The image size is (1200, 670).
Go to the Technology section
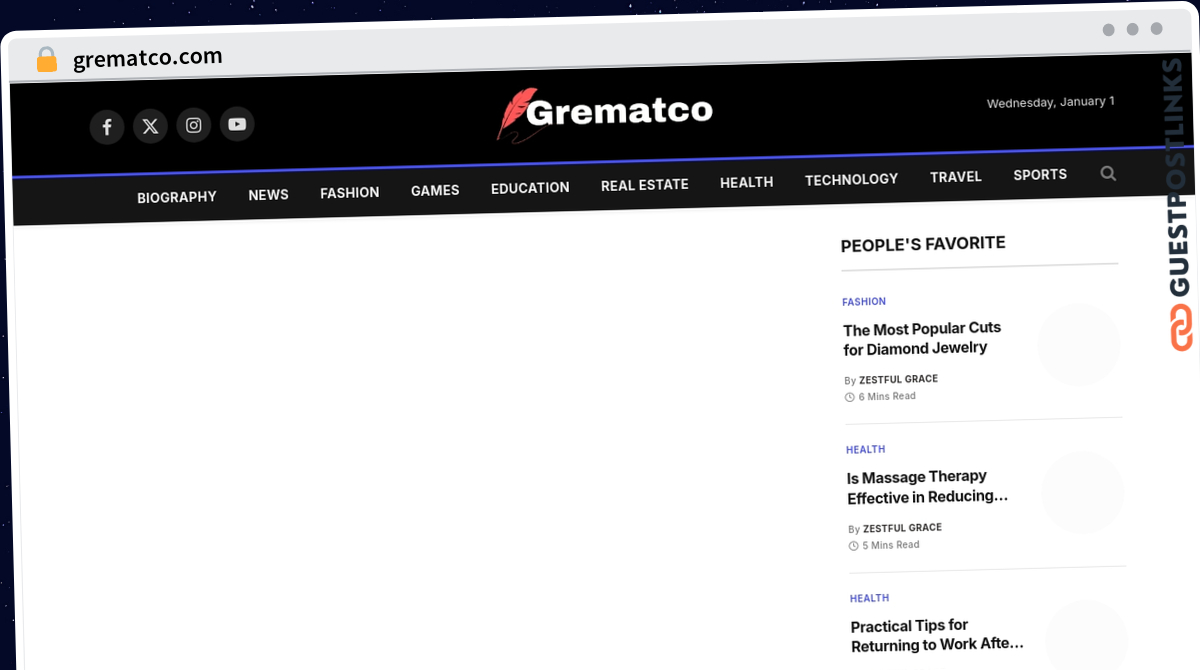(x=851, y=179)
